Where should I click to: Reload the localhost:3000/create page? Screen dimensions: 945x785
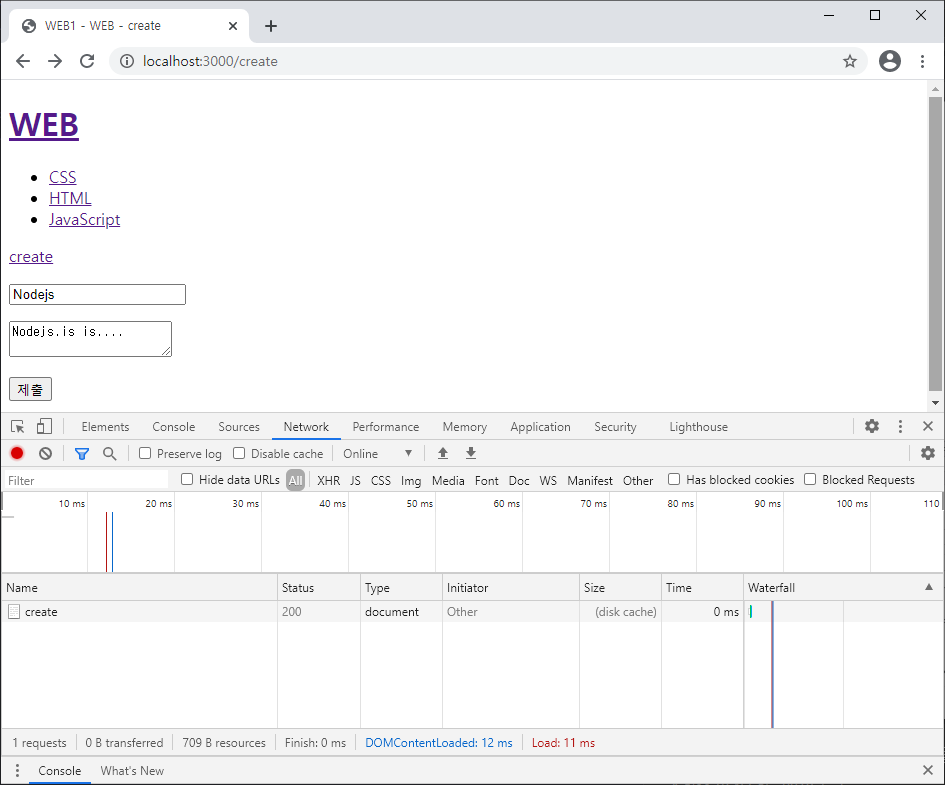point(87,61)
